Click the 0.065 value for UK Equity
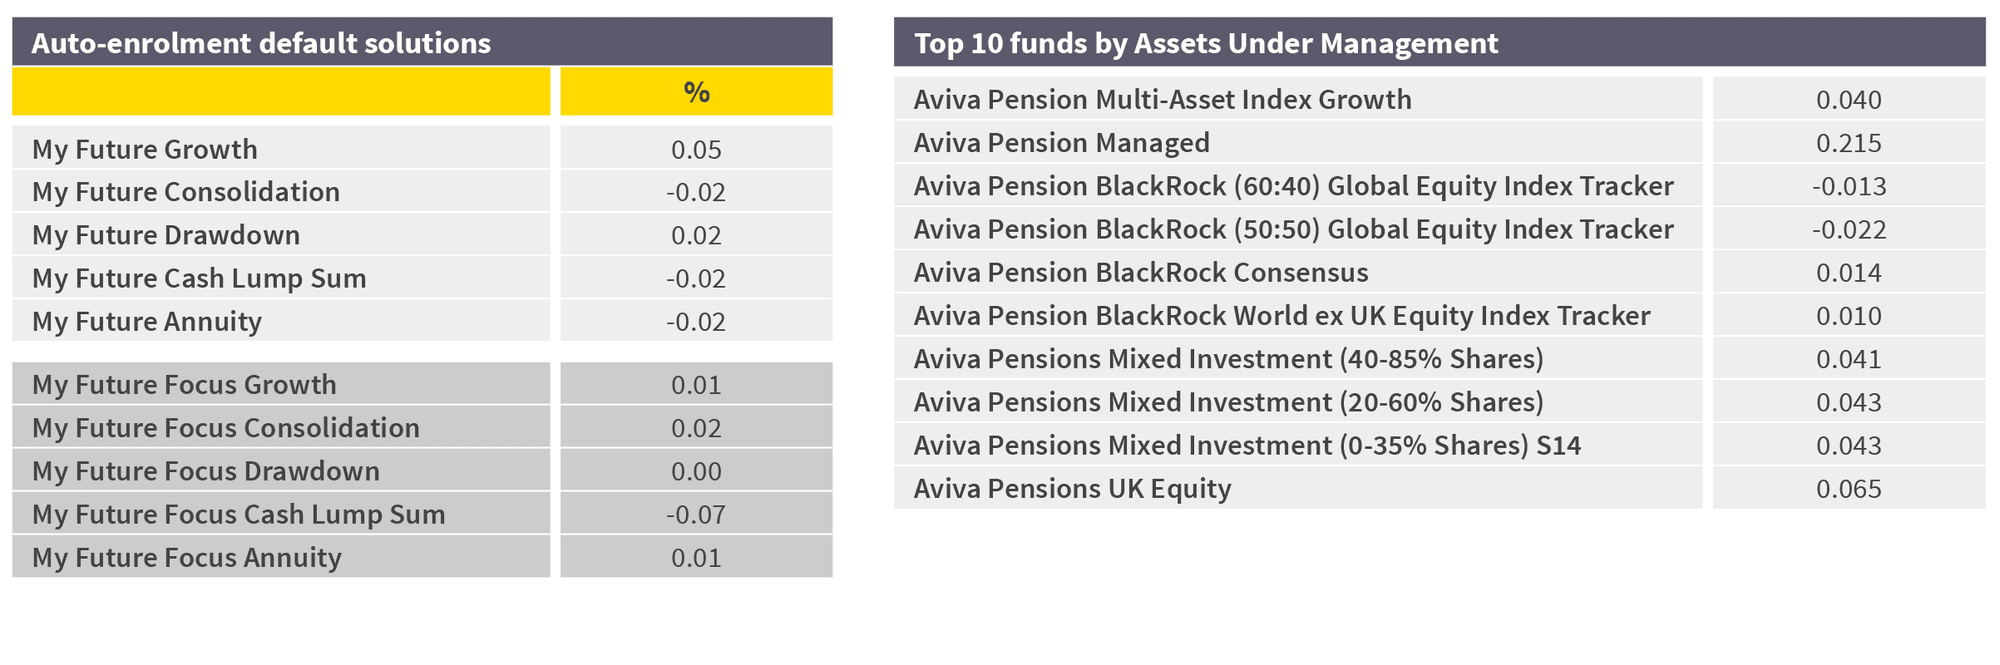Image resolution: width=2000 pixels, height=665 pixels. click(1849, 488)
